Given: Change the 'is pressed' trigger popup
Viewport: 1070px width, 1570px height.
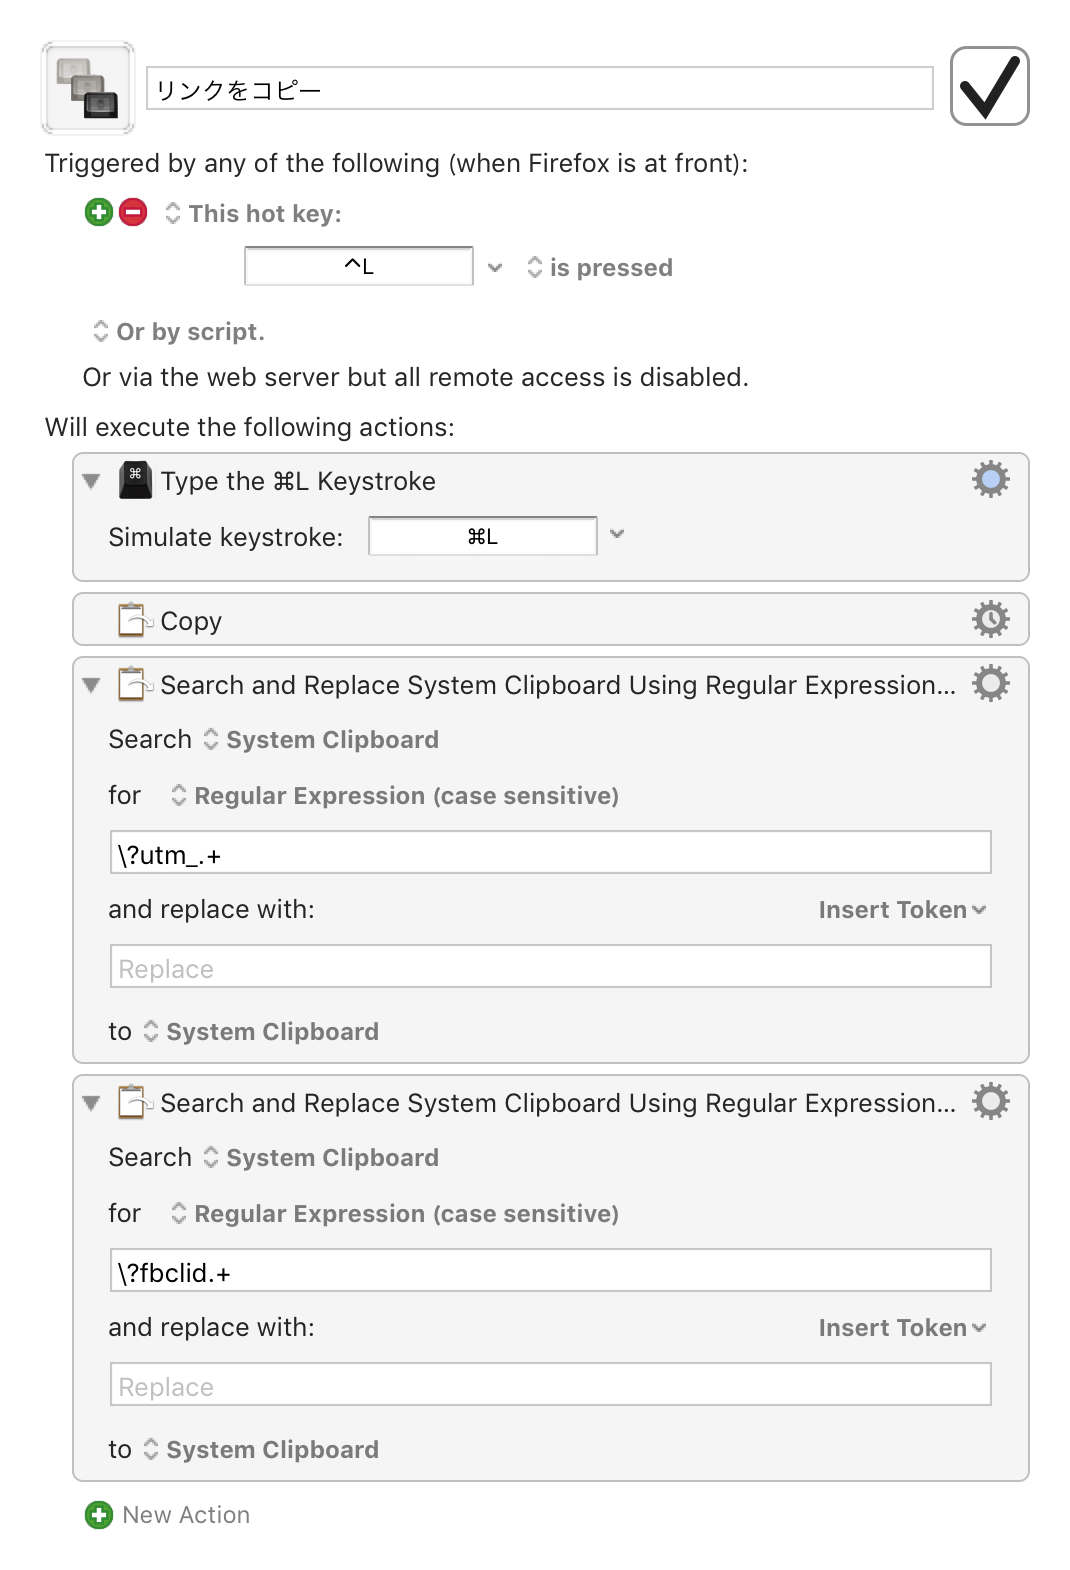Looking at the screenshot, I should click(x=600, y=267).
